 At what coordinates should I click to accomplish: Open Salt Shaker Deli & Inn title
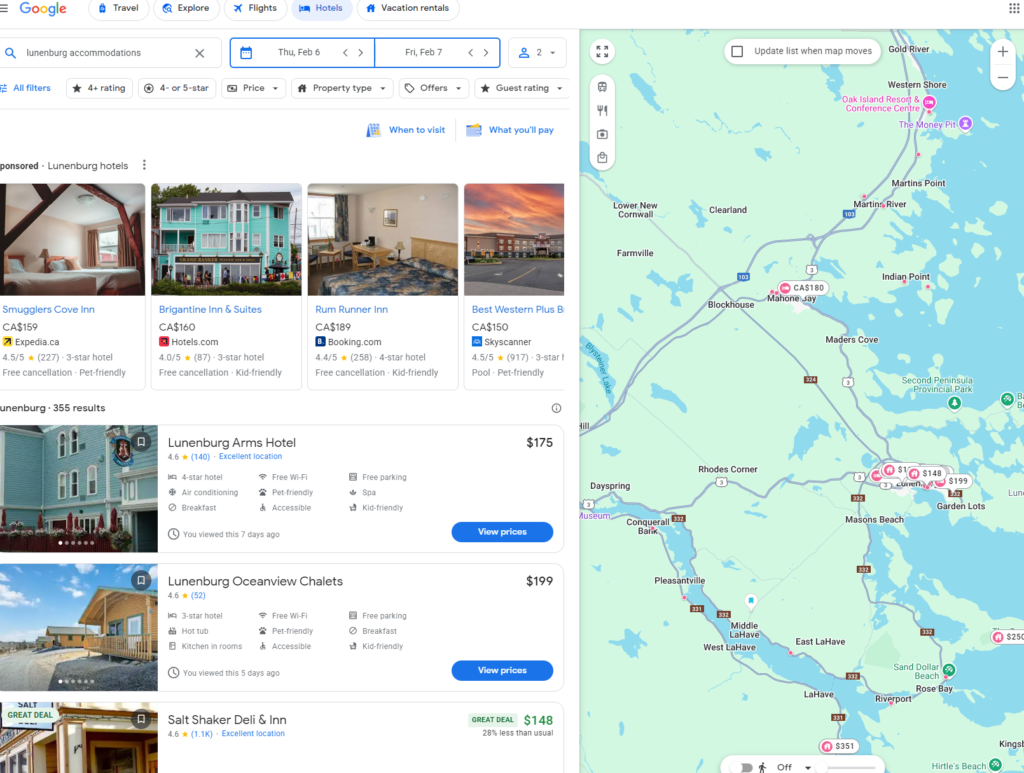click(227, 719)
